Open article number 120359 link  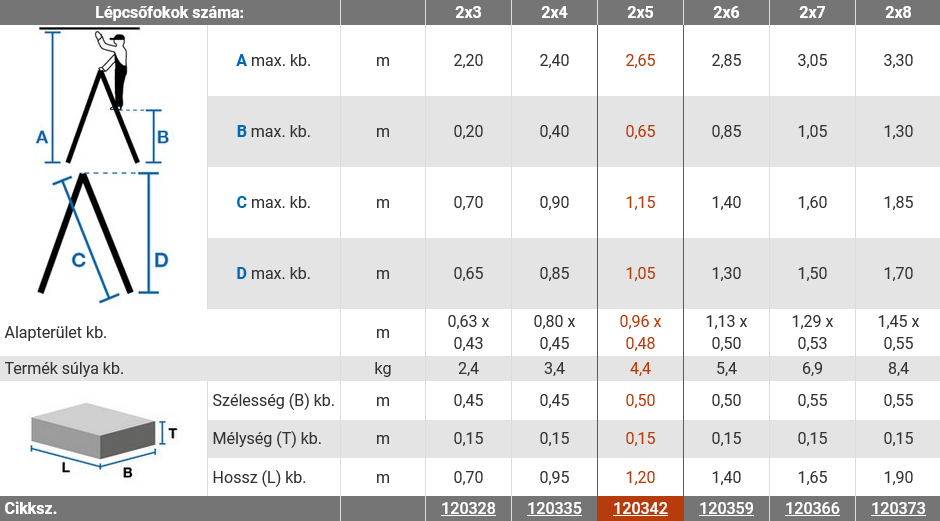coord(726,508)
